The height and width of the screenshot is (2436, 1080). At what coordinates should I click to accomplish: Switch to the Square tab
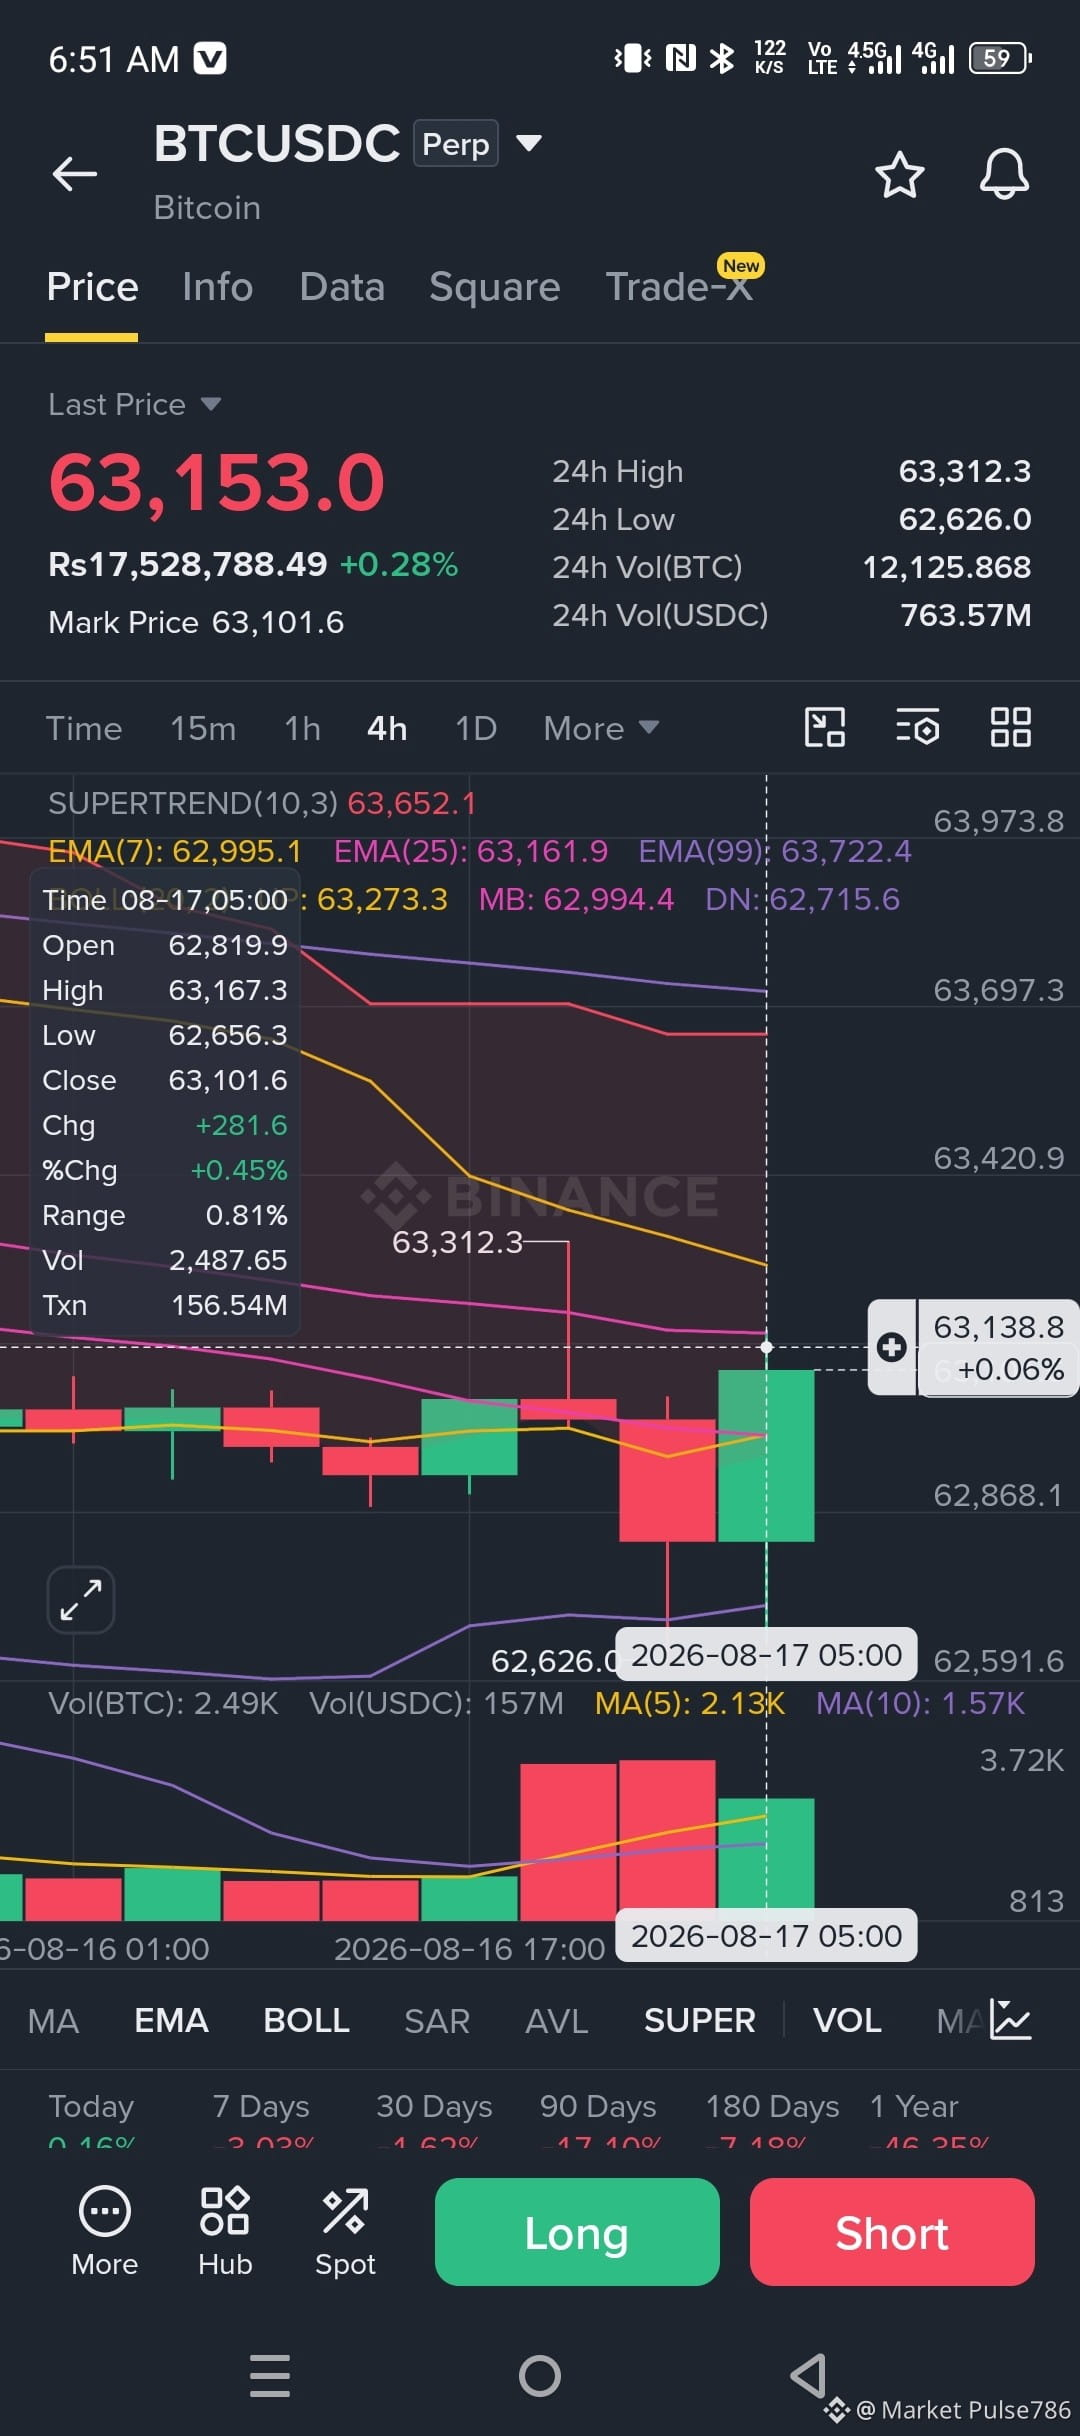(494, 287)
